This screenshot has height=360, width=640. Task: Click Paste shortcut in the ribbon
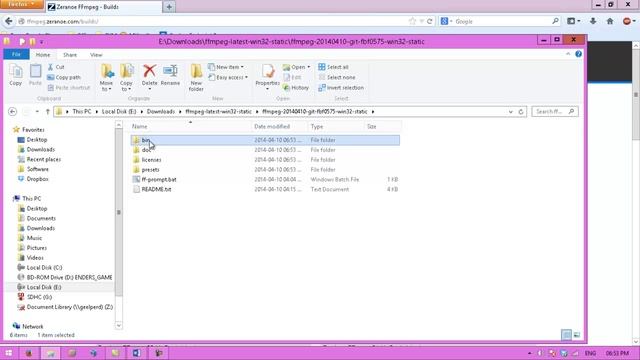(69, 88)
